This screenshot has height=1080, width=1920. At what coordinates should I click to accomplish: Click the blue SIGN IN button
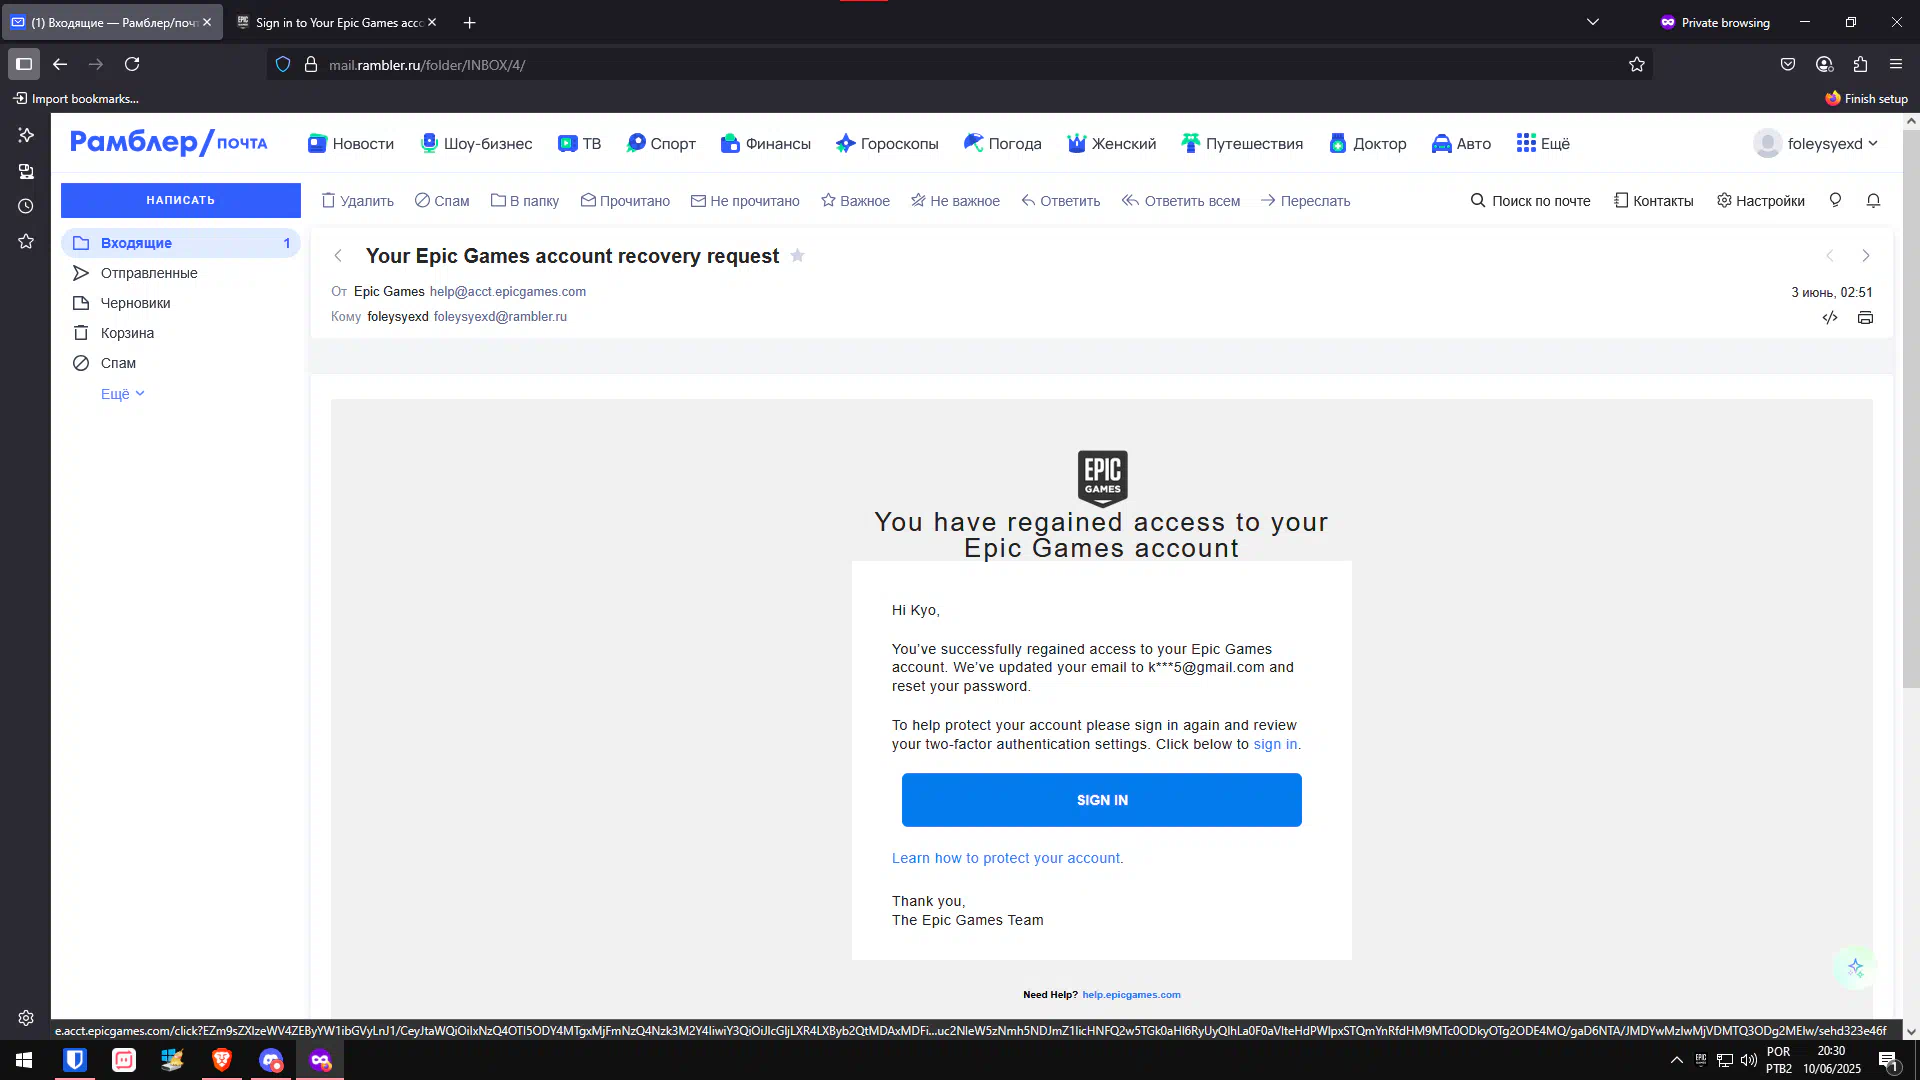tap(1102, 800)
